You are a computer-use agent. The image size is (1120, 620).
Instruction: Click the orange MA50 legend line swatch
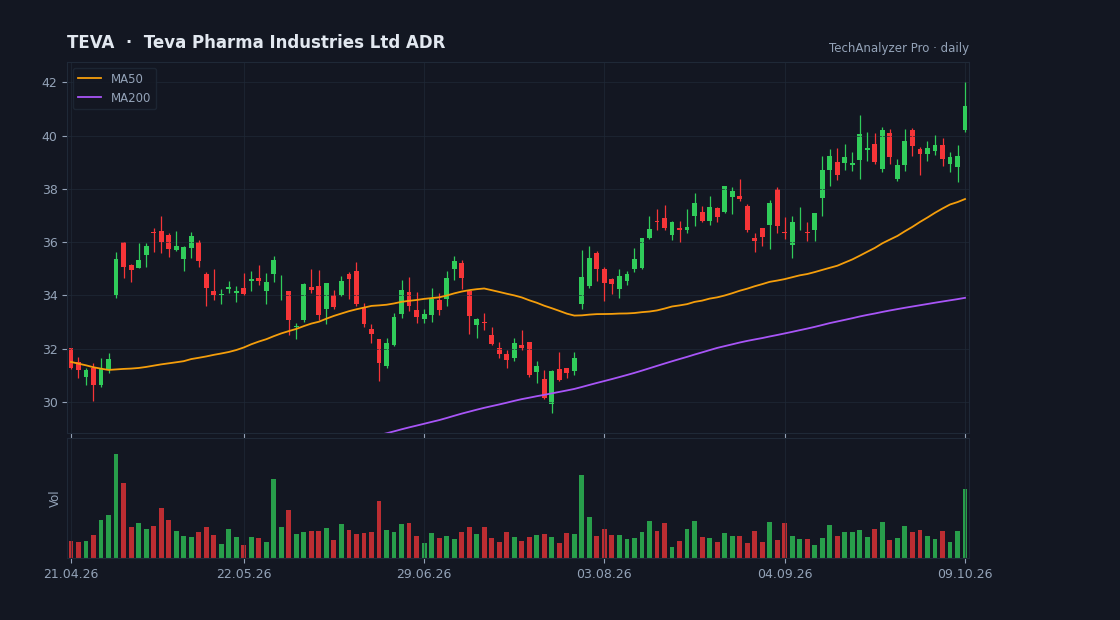[89, 79]
